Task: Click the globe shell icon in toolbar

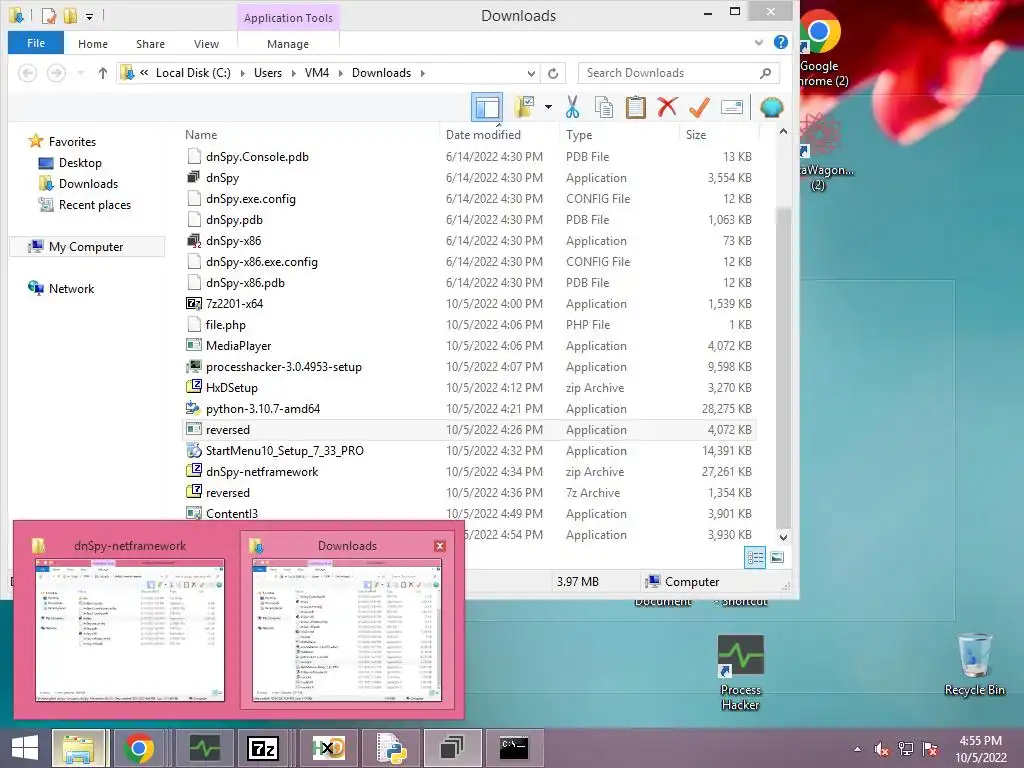Action: coord(771,107)
